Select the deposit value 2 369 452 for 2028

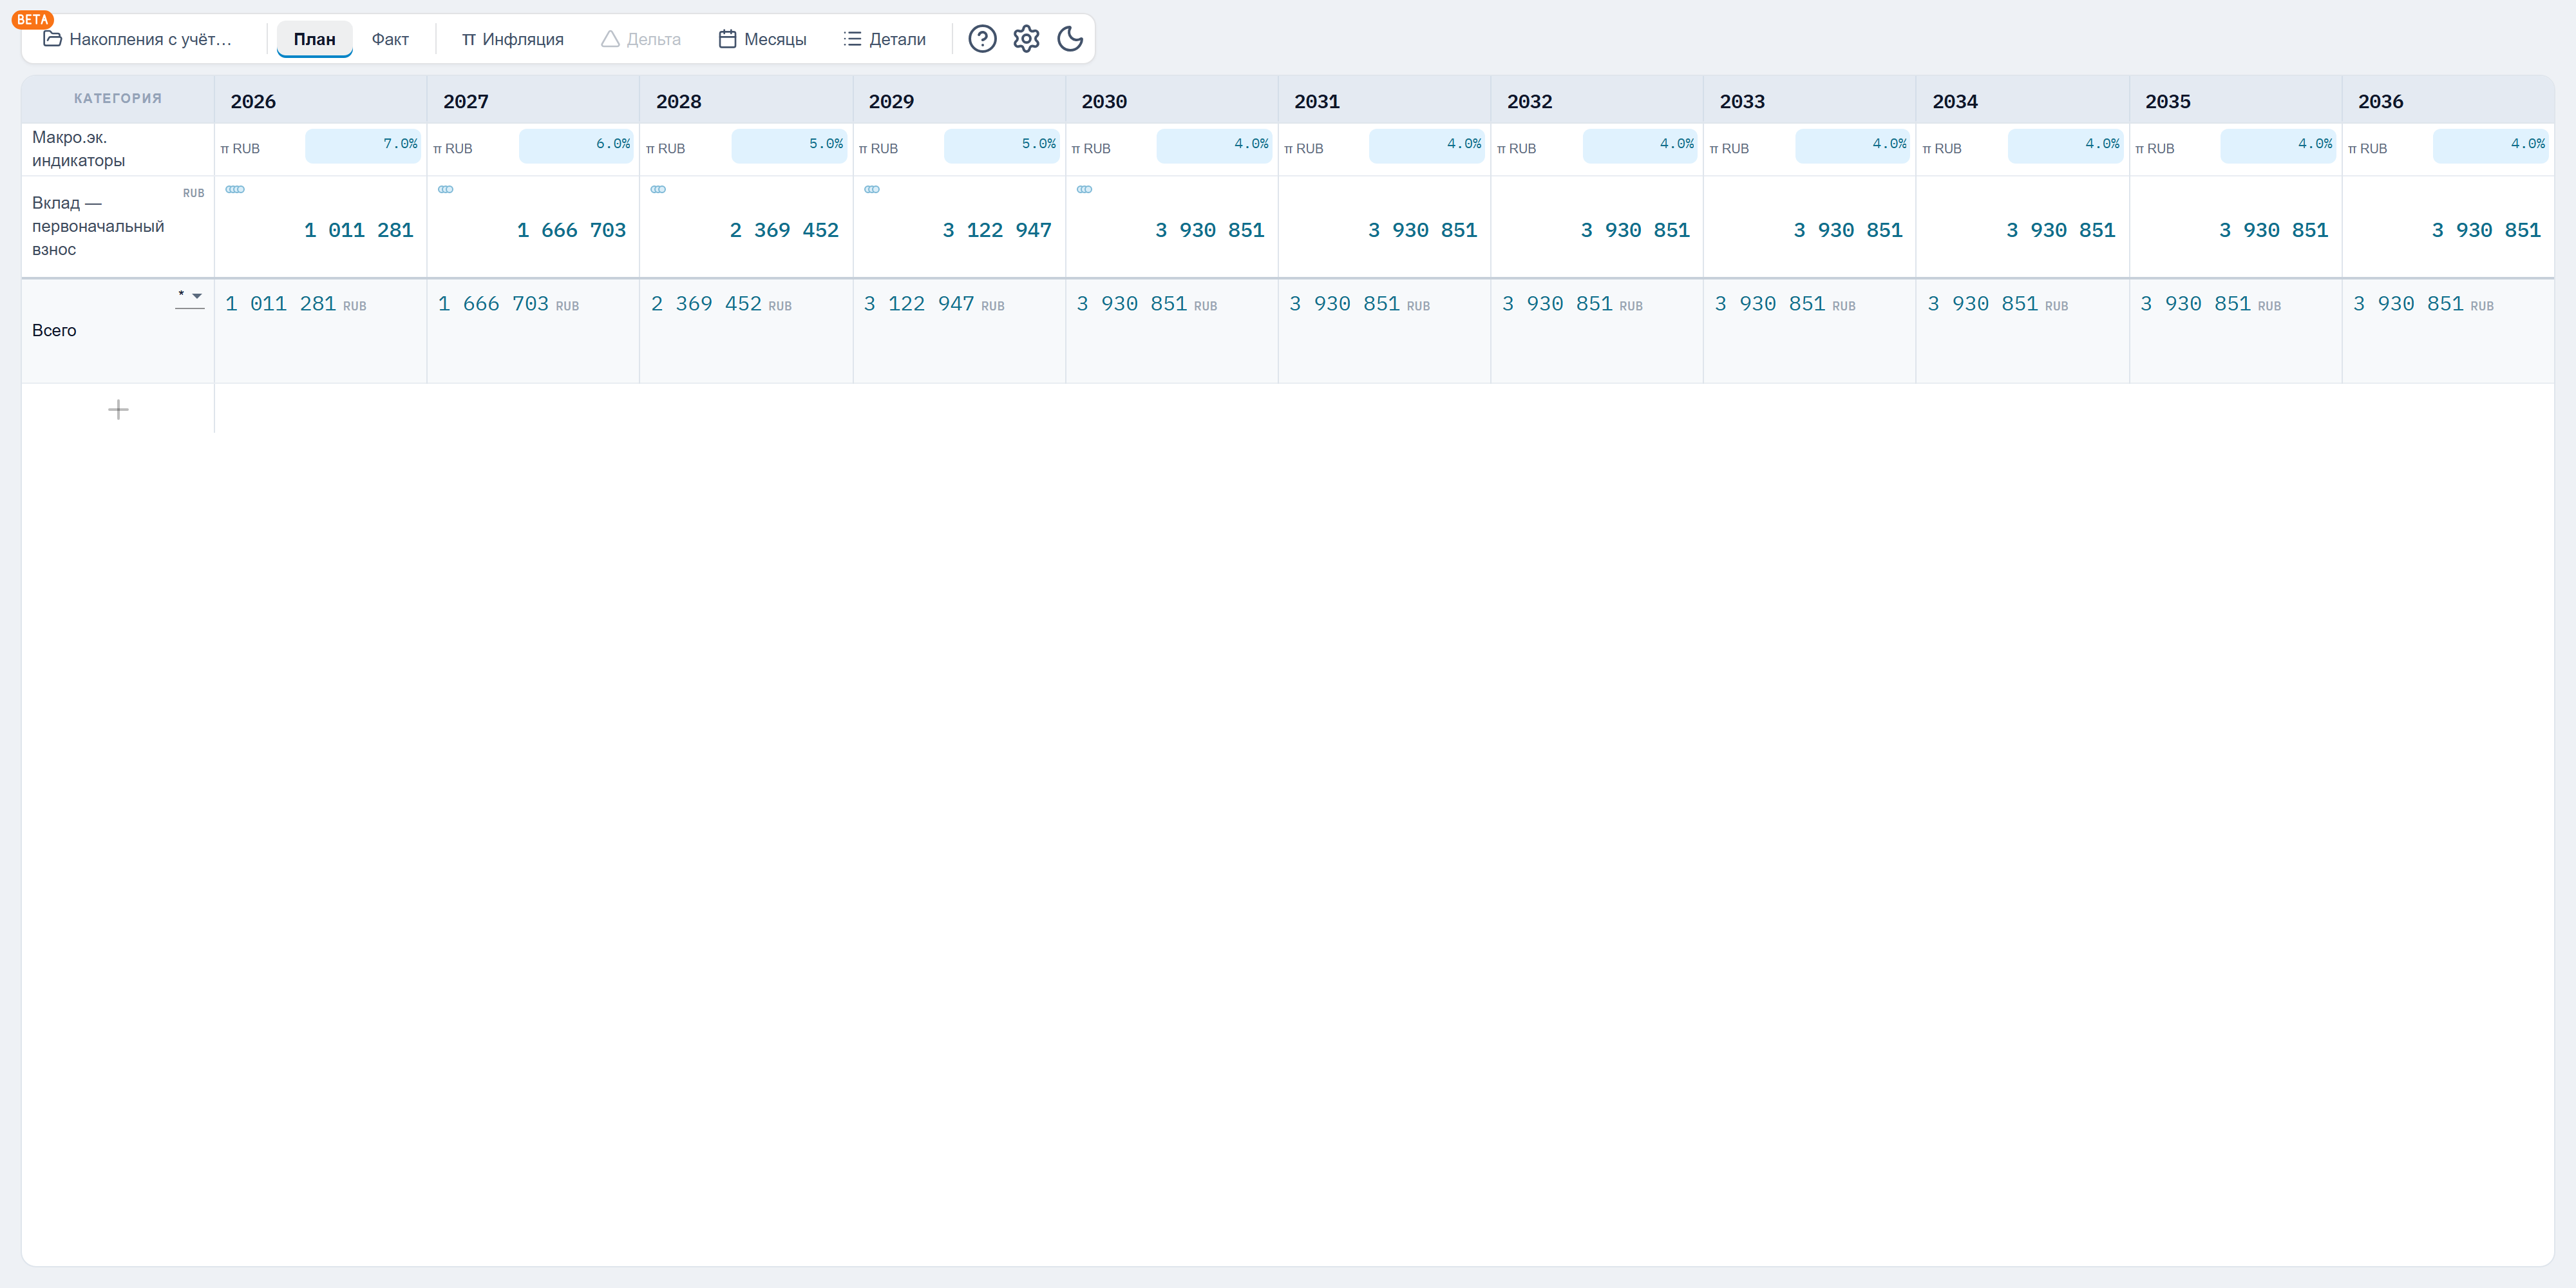click(785, 230)
